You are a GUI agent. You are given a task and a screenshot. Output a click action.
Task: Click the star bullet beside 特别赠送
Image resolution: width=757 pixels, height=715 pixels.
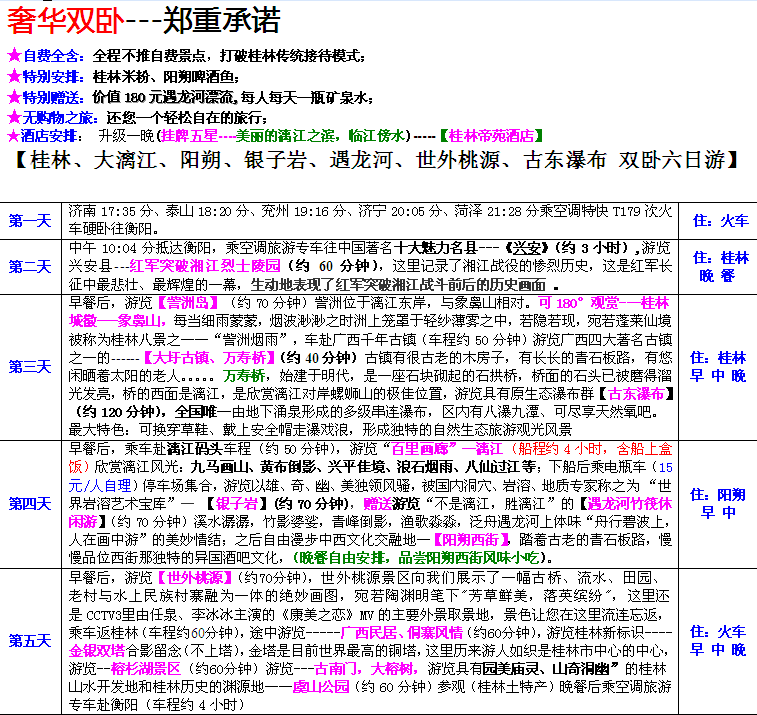coord(13,97)
